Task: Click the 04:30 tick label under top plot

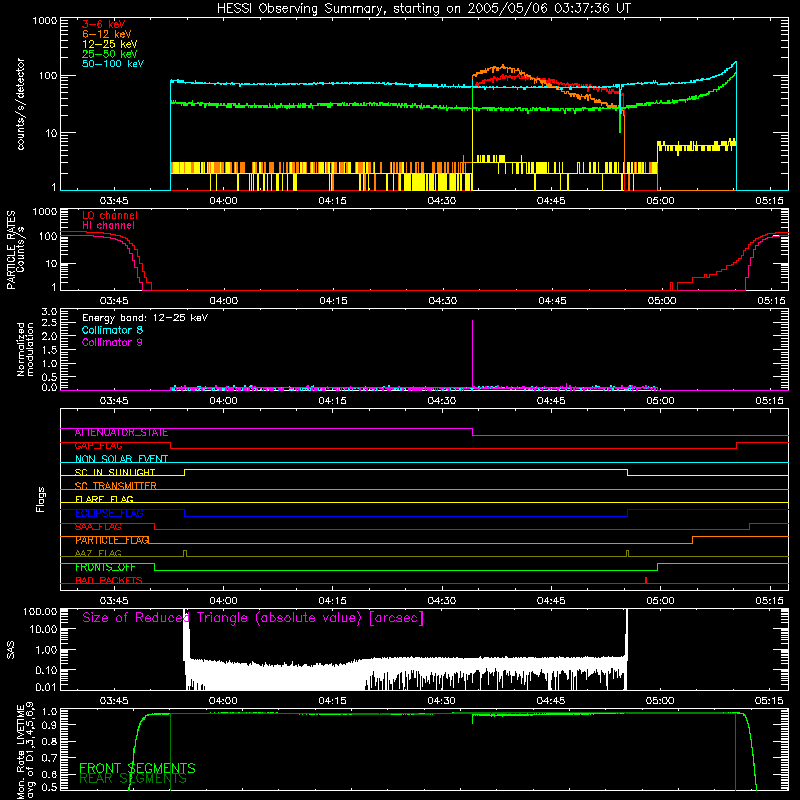Action: point(442,201)
